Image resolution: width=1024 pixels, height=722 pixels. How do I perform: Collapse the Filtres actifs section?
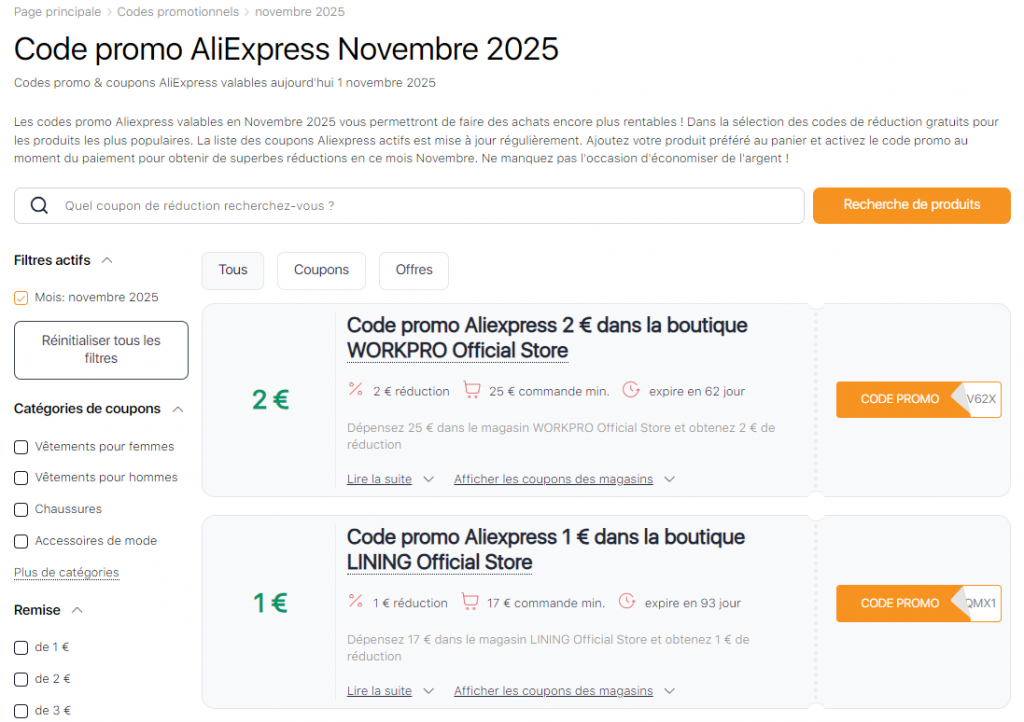(107, 260)
